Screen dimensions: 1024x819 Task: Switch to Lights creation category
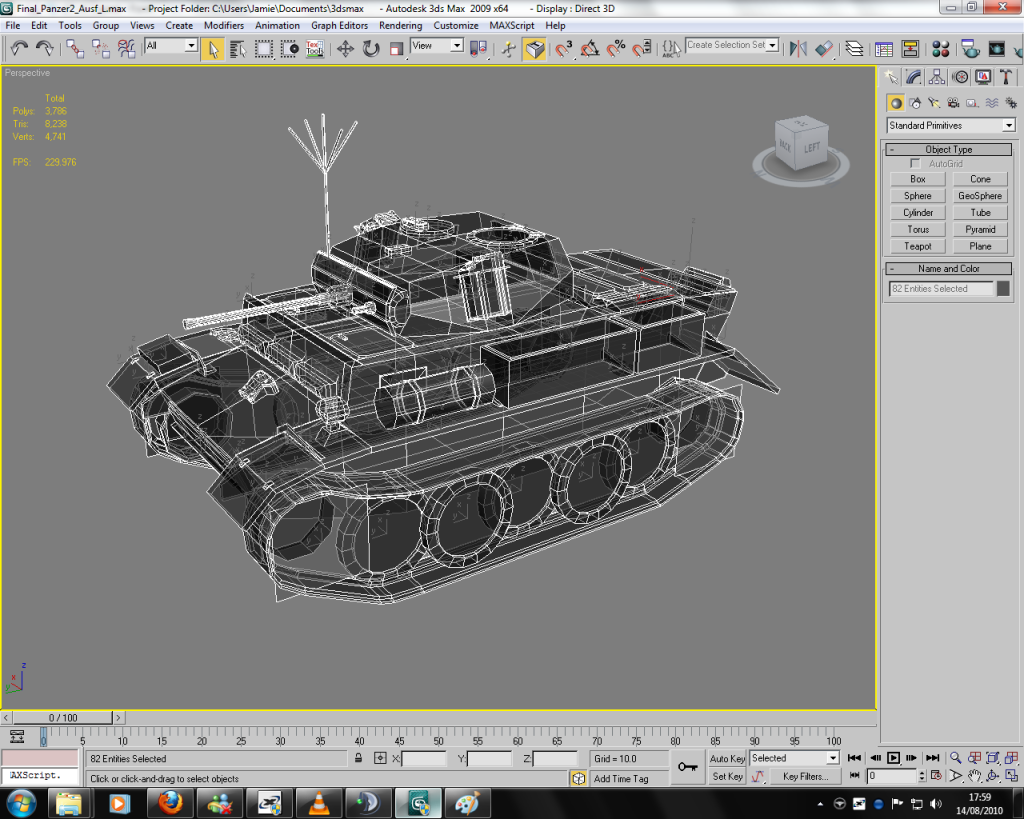coord(934,102)
